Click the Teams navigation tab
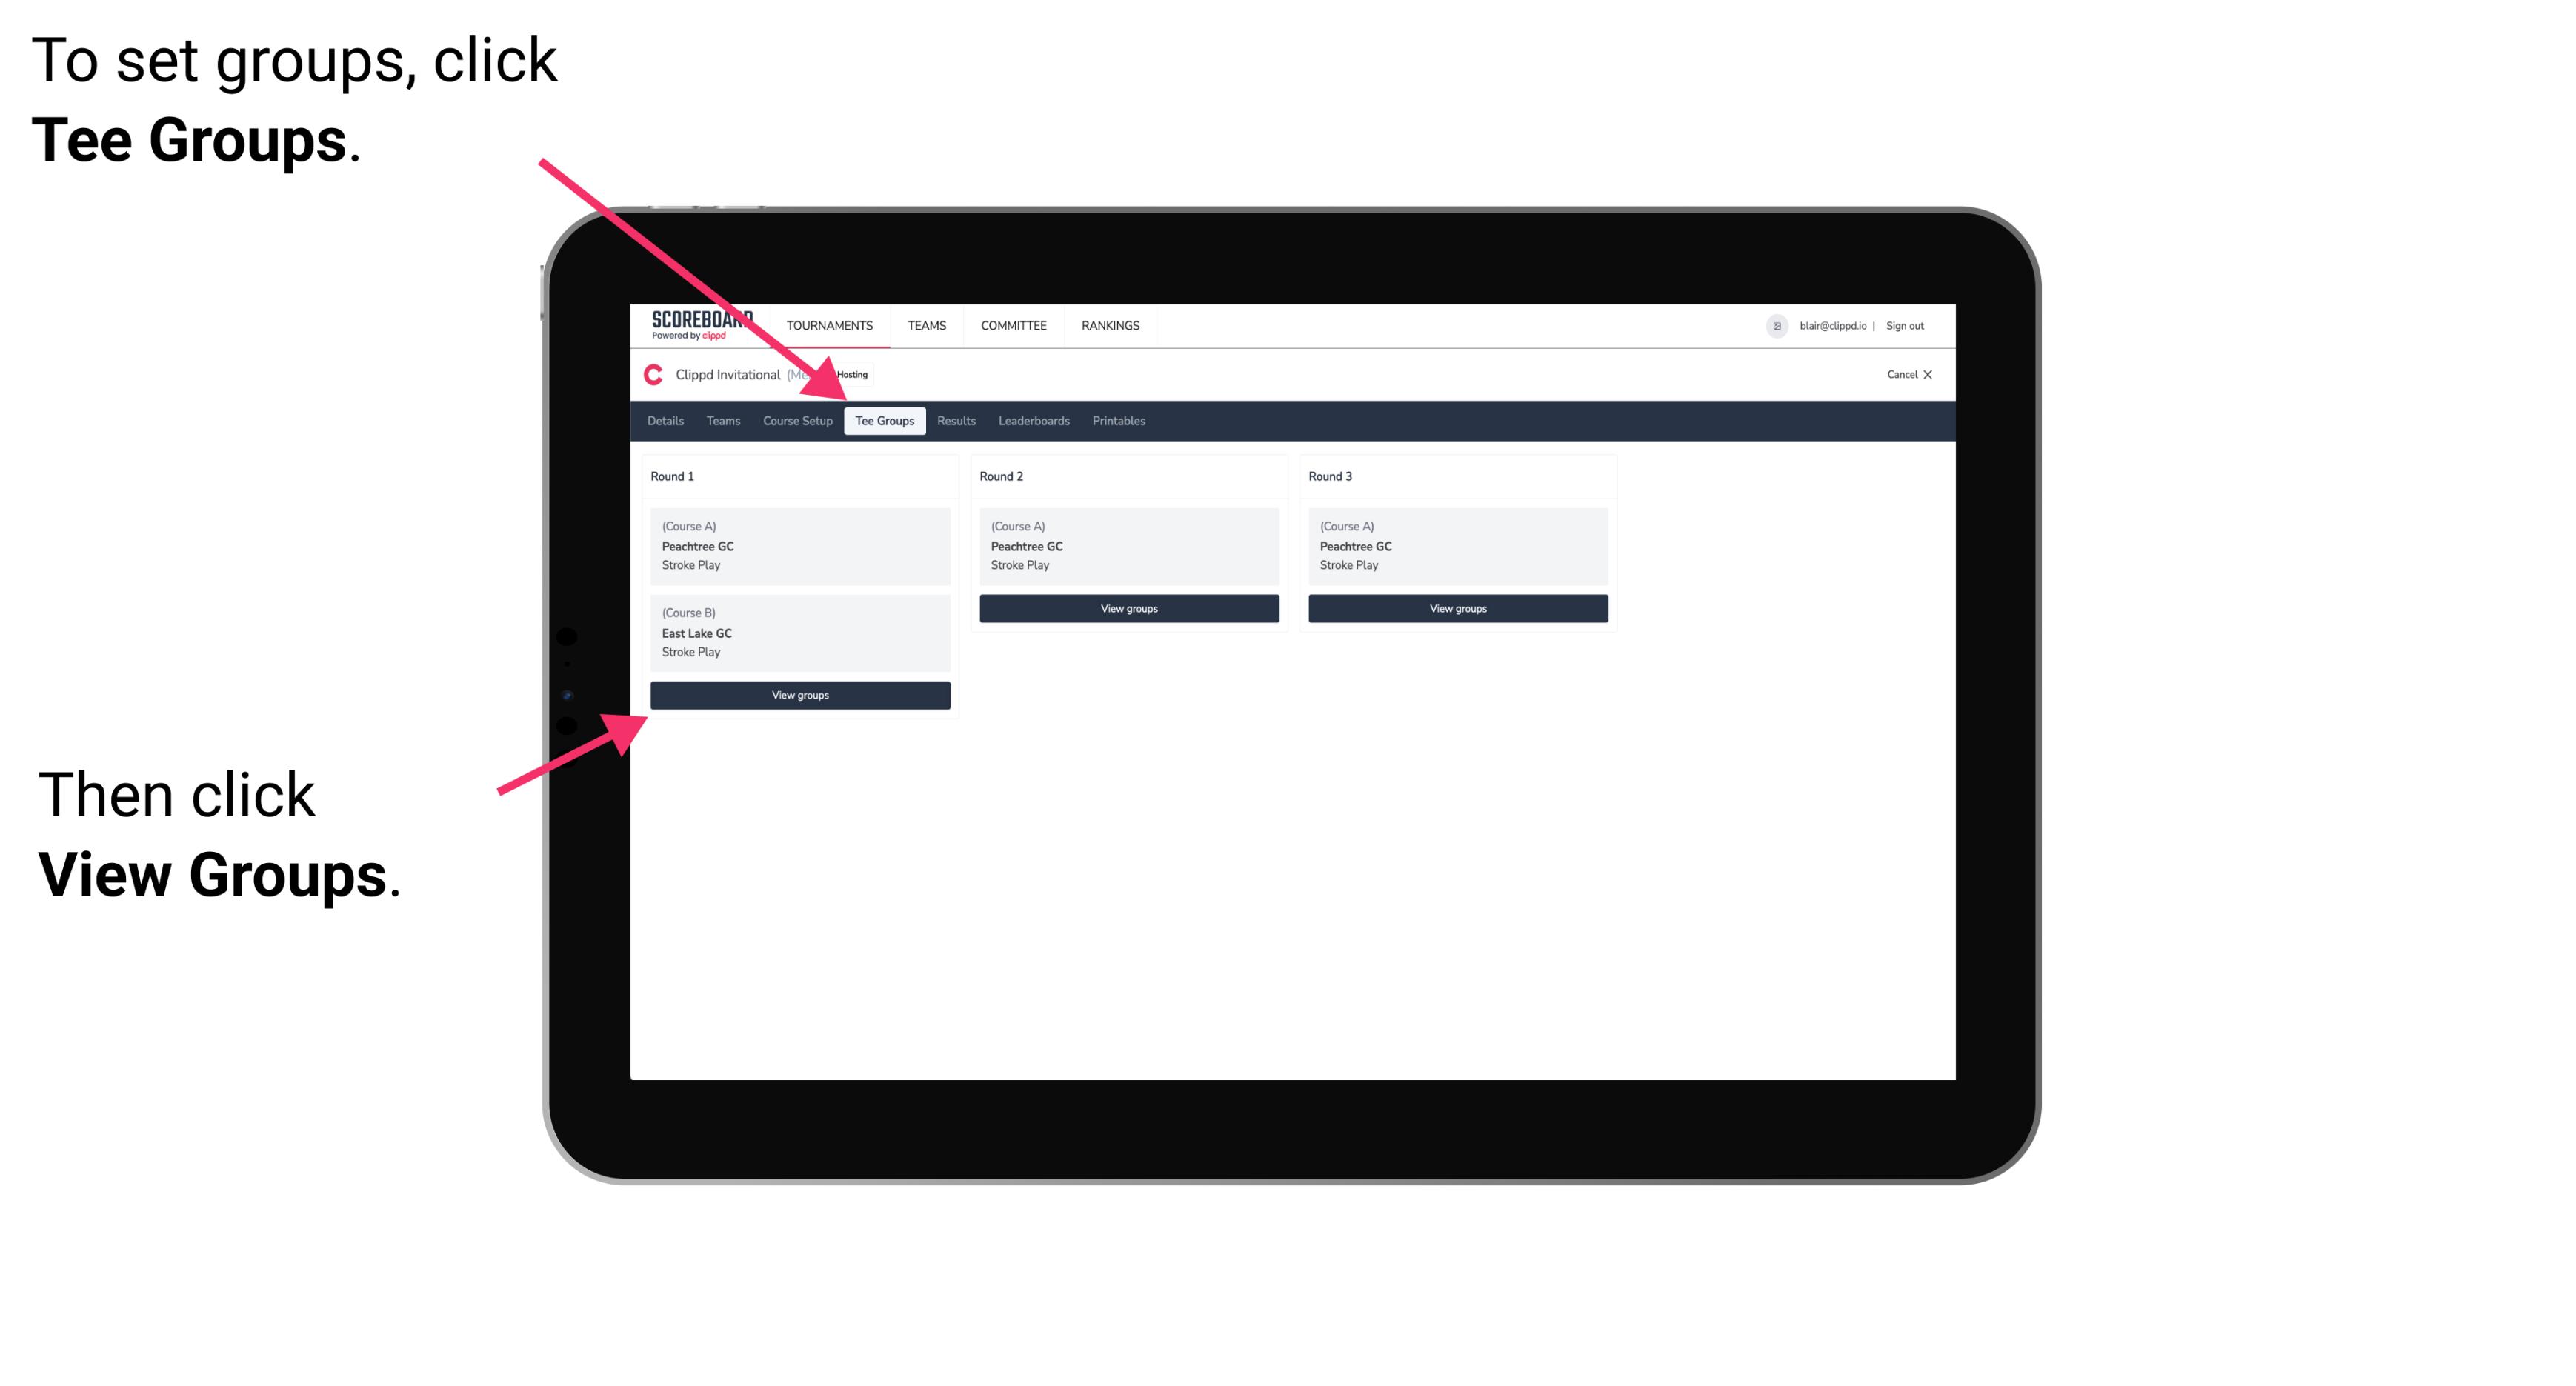2576x1386 pixels. [719, 422]
